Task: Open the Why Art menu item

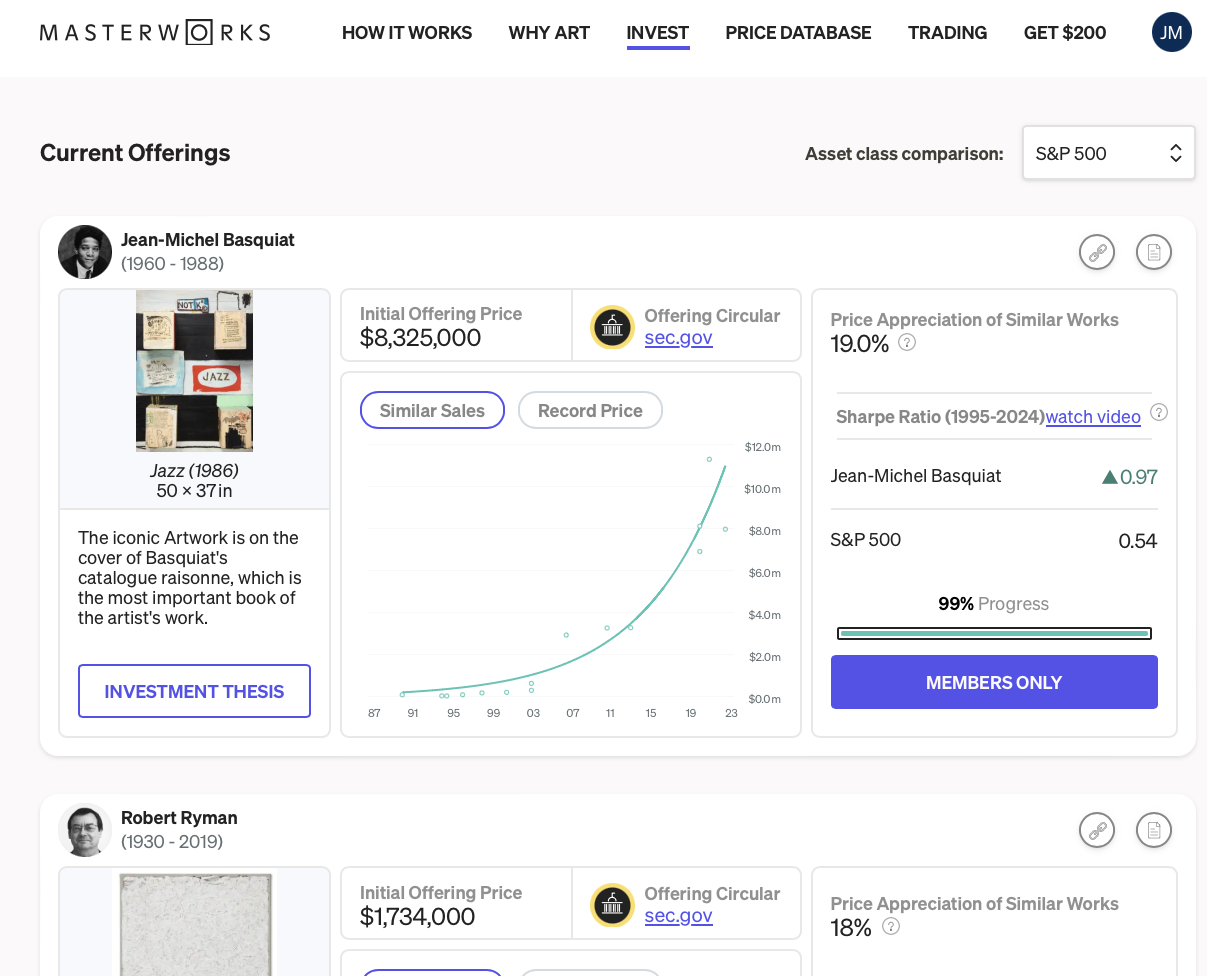Action: point(549,33)
